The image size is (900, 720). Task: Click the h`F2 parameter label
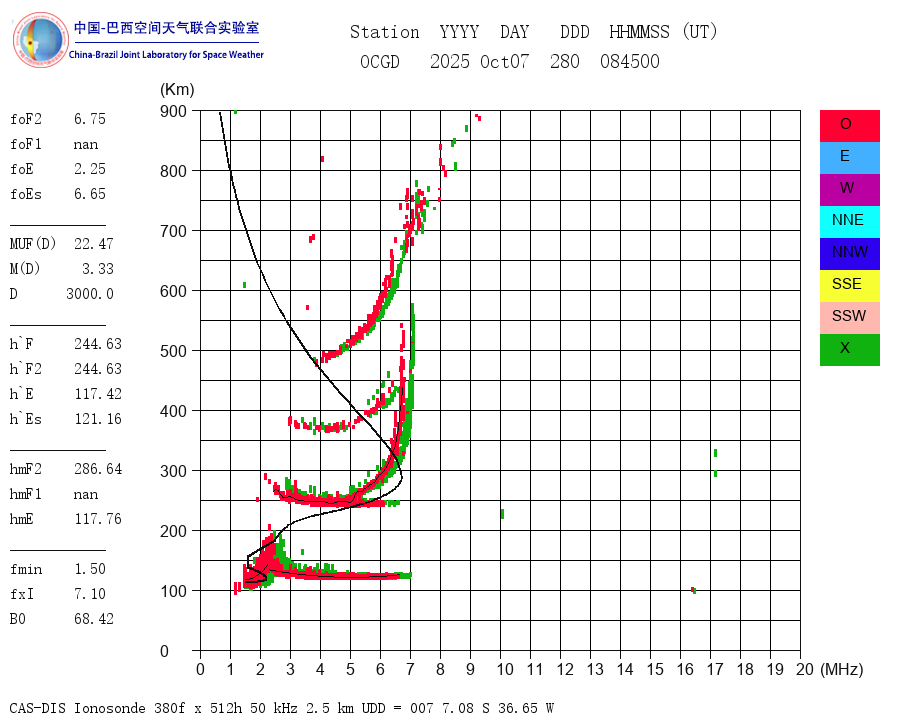pos(25,369)
